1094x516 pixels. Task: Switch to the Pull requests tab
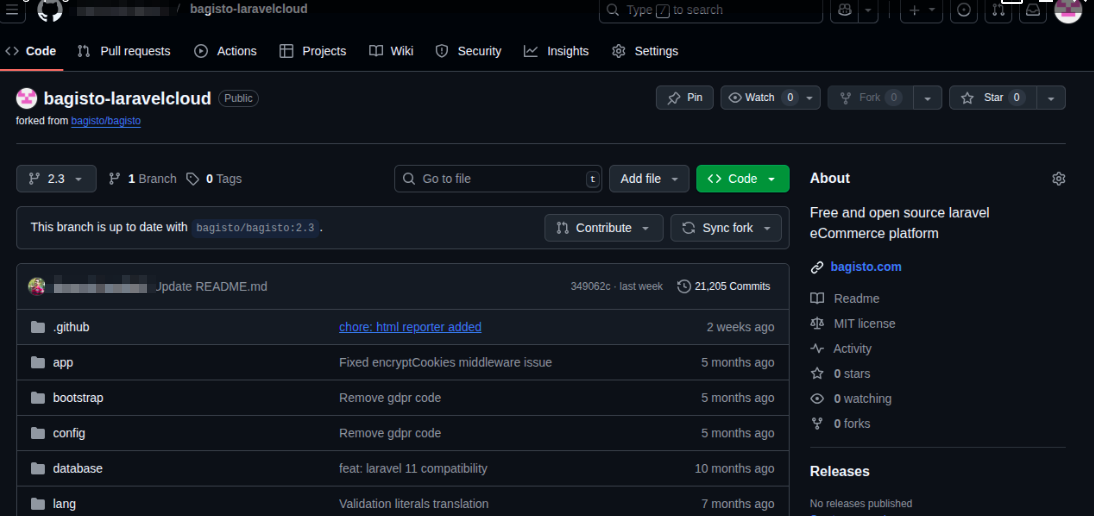(123, 51)
